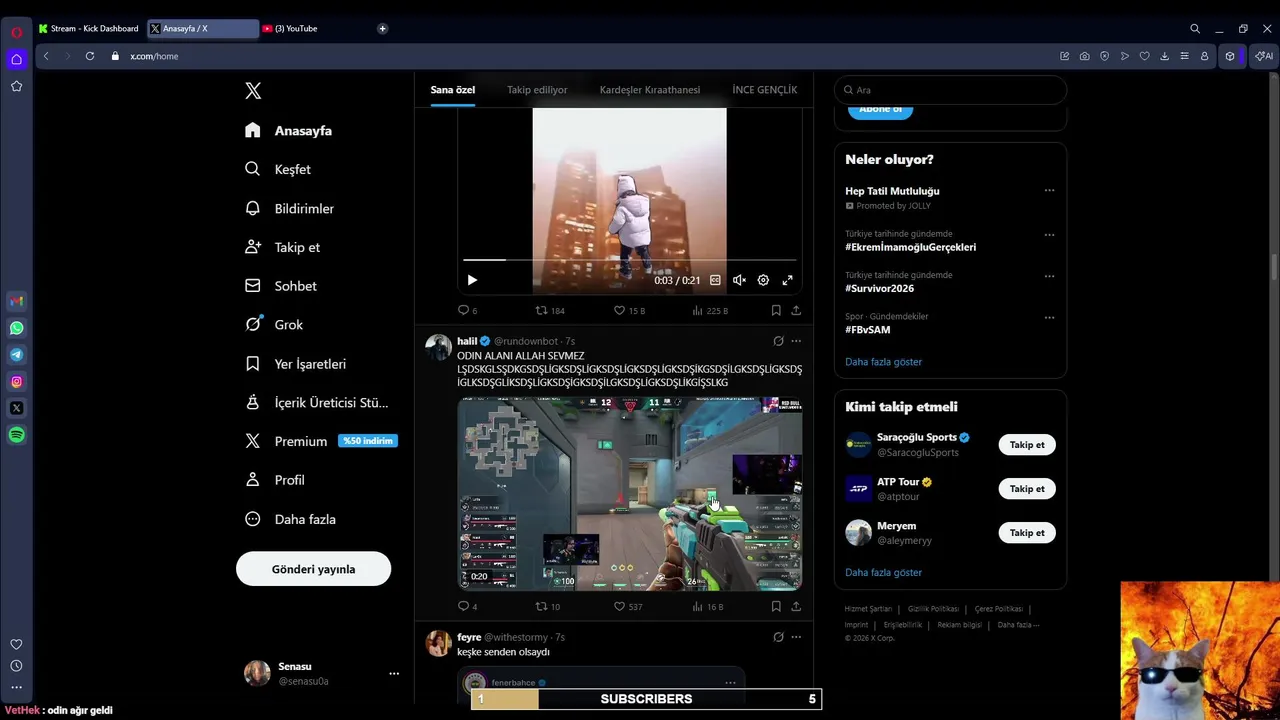Bookmark the video post with 225 B views
1280x720 pixels.
(776, 310)
